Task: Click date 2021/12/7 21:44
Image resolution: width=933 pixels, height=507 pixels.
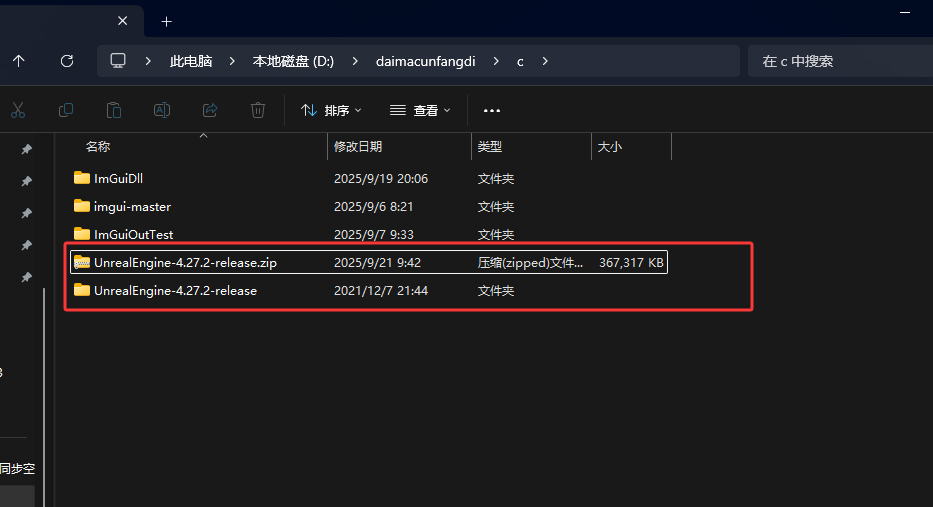Action: click(381, 290)
